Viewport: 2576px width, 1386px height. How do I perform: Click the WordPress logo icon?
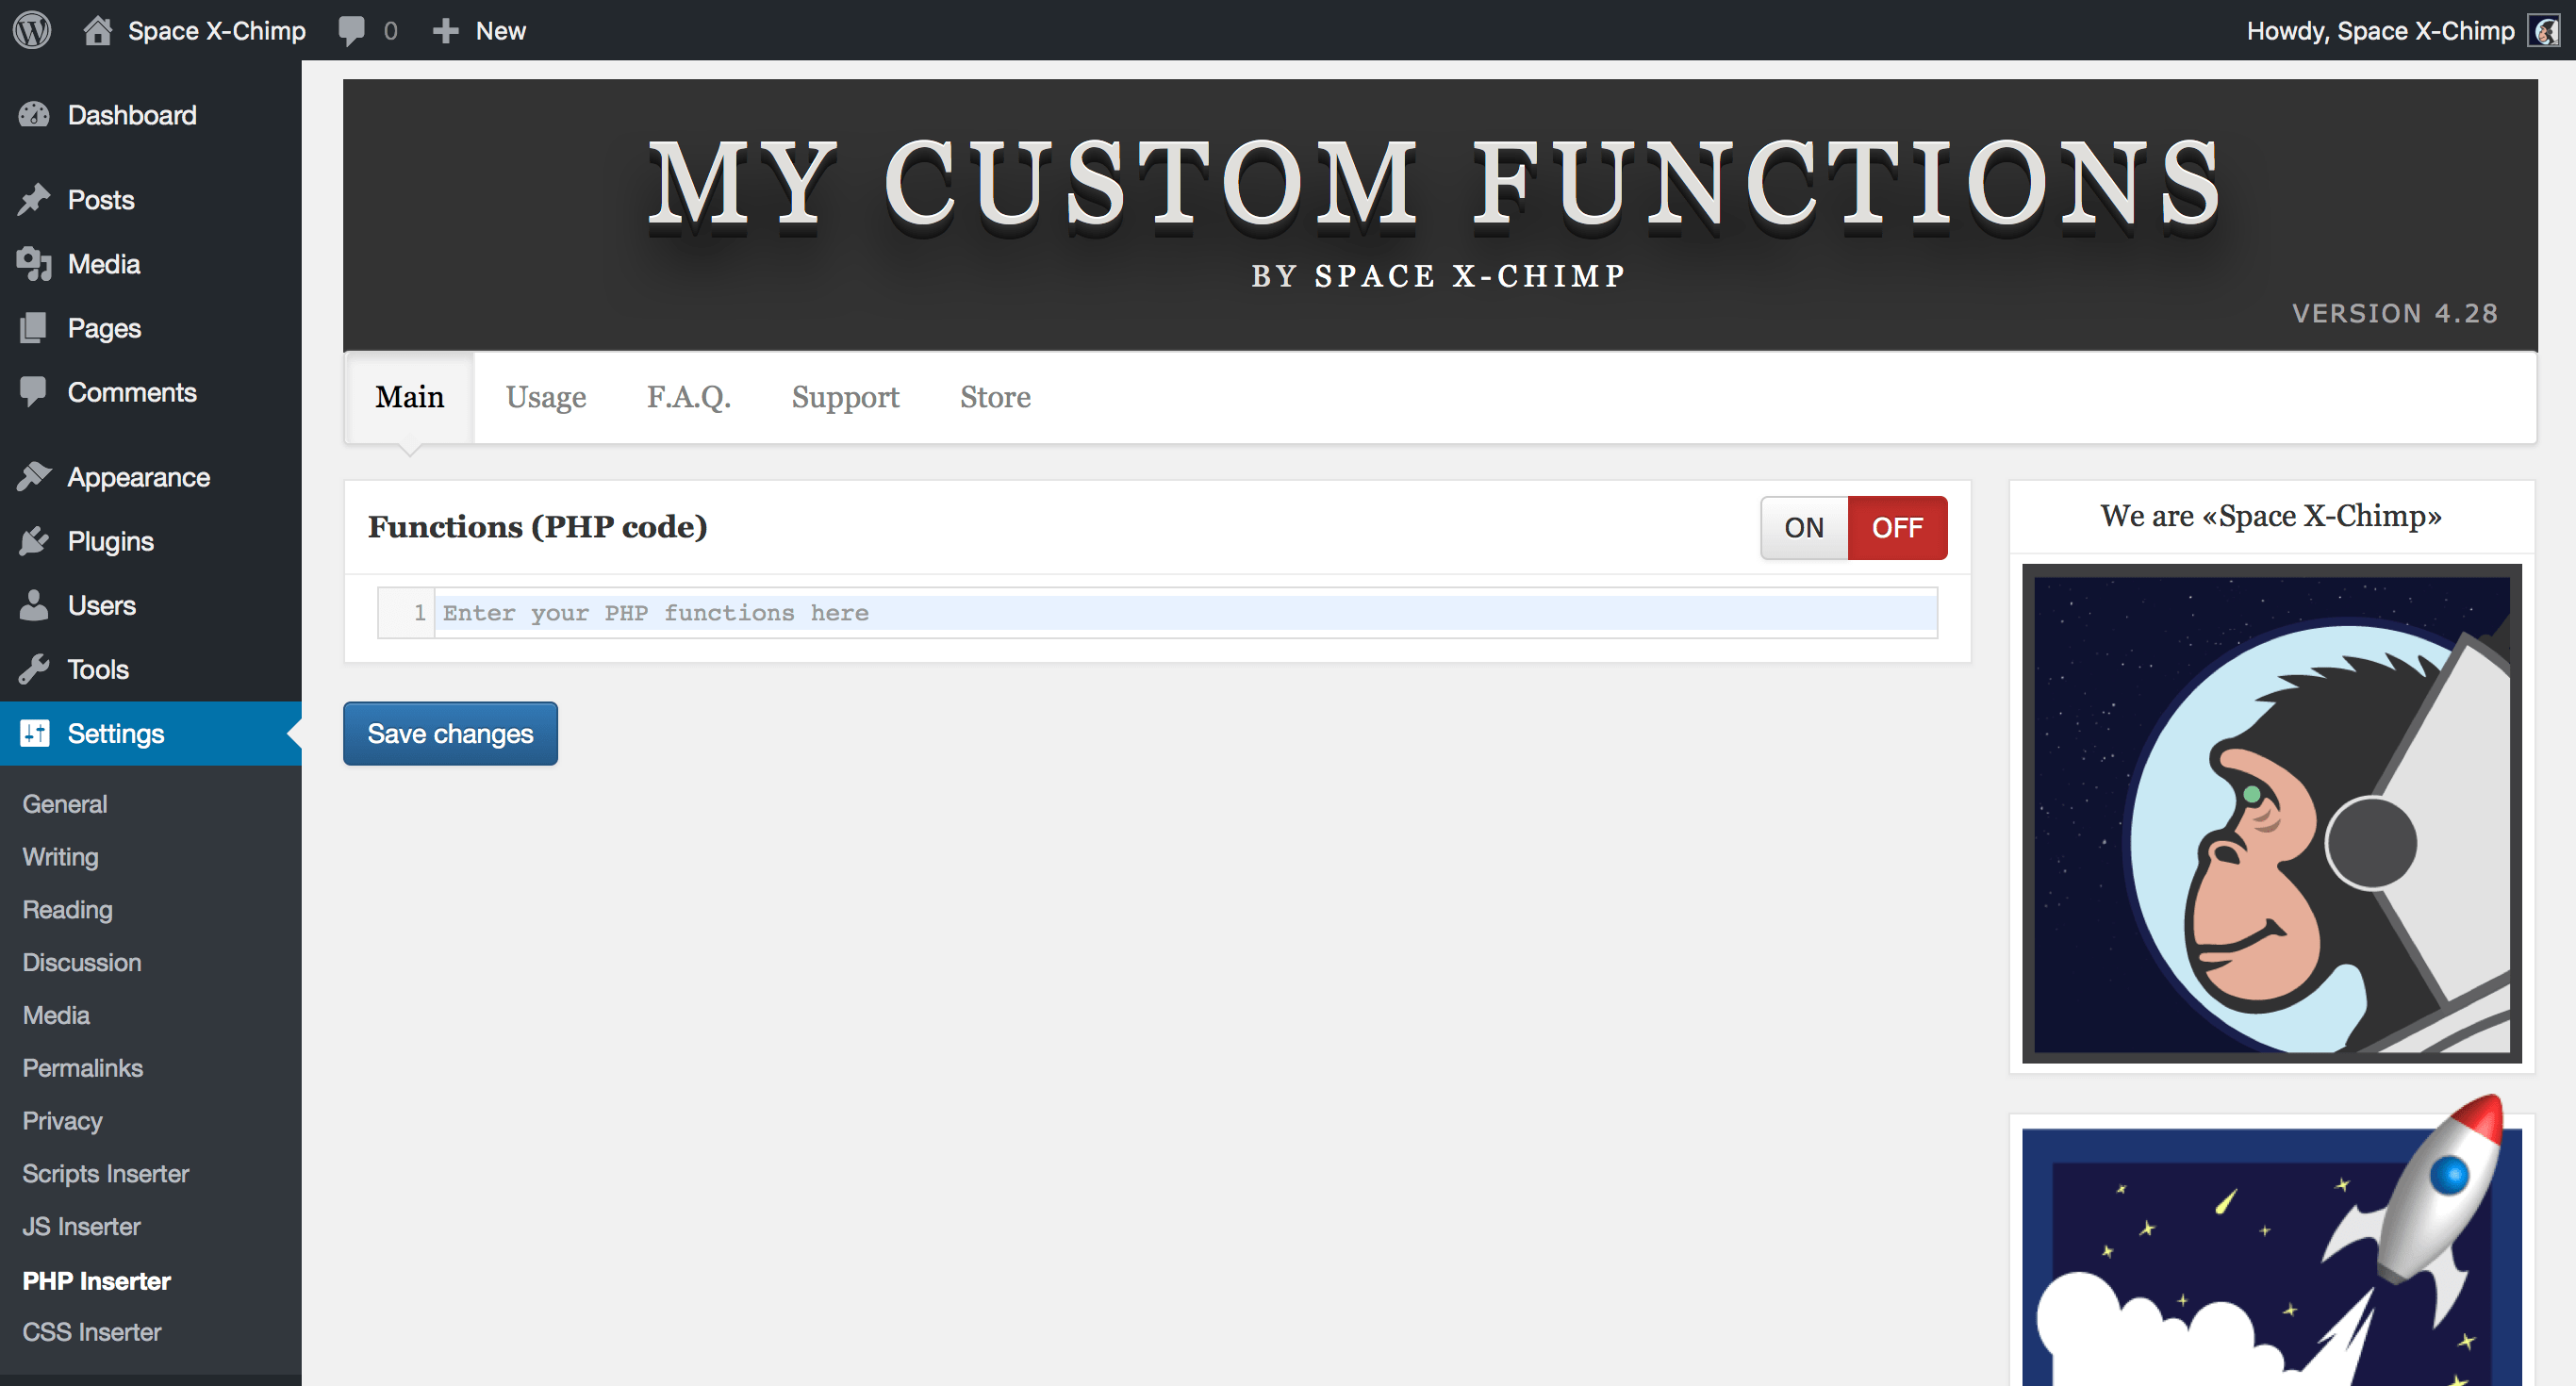32,30
